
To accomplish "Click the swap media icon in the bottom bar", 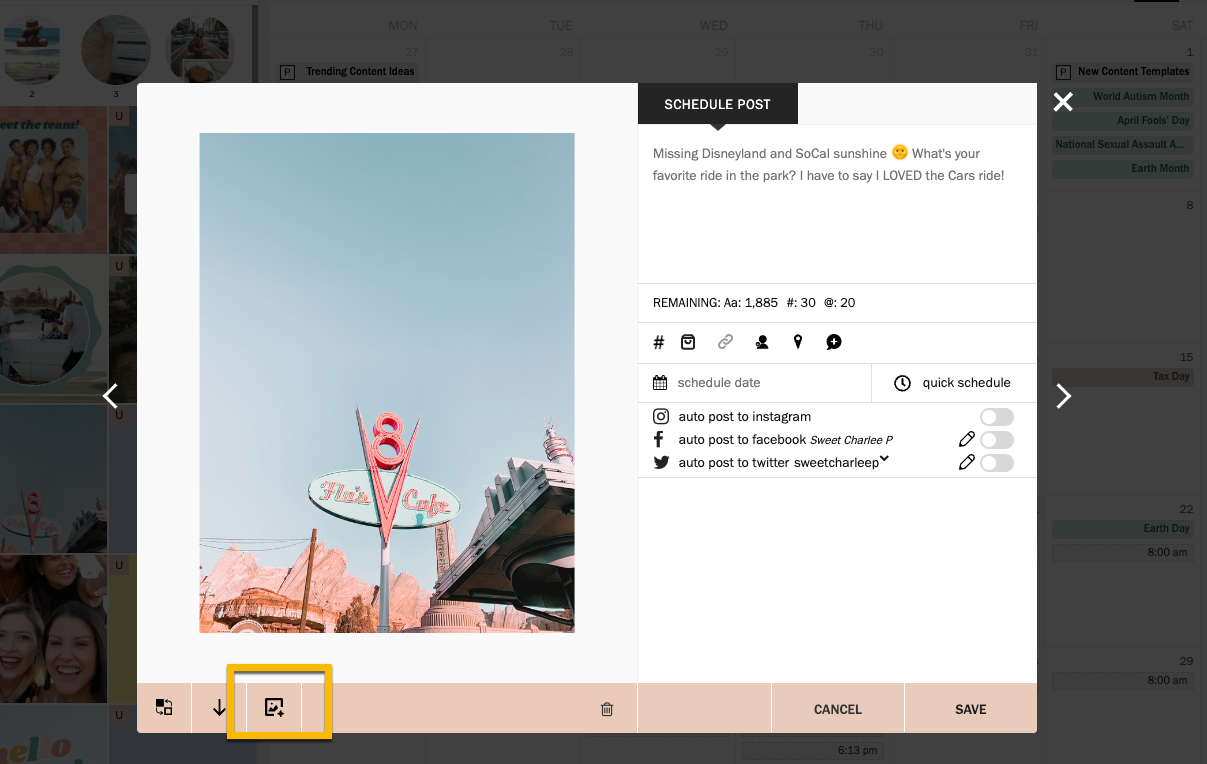I will tap(164, 708).
